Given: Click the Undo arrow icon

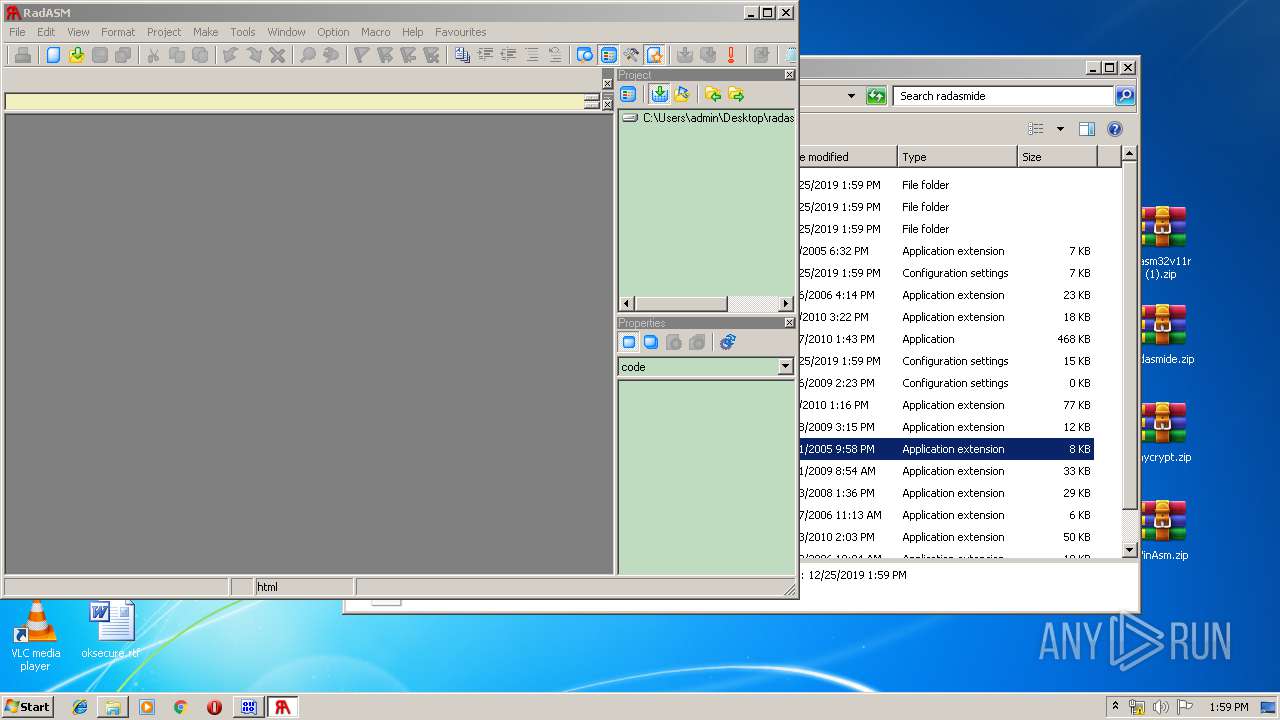Looking at the screenshot, I should 230,55.
